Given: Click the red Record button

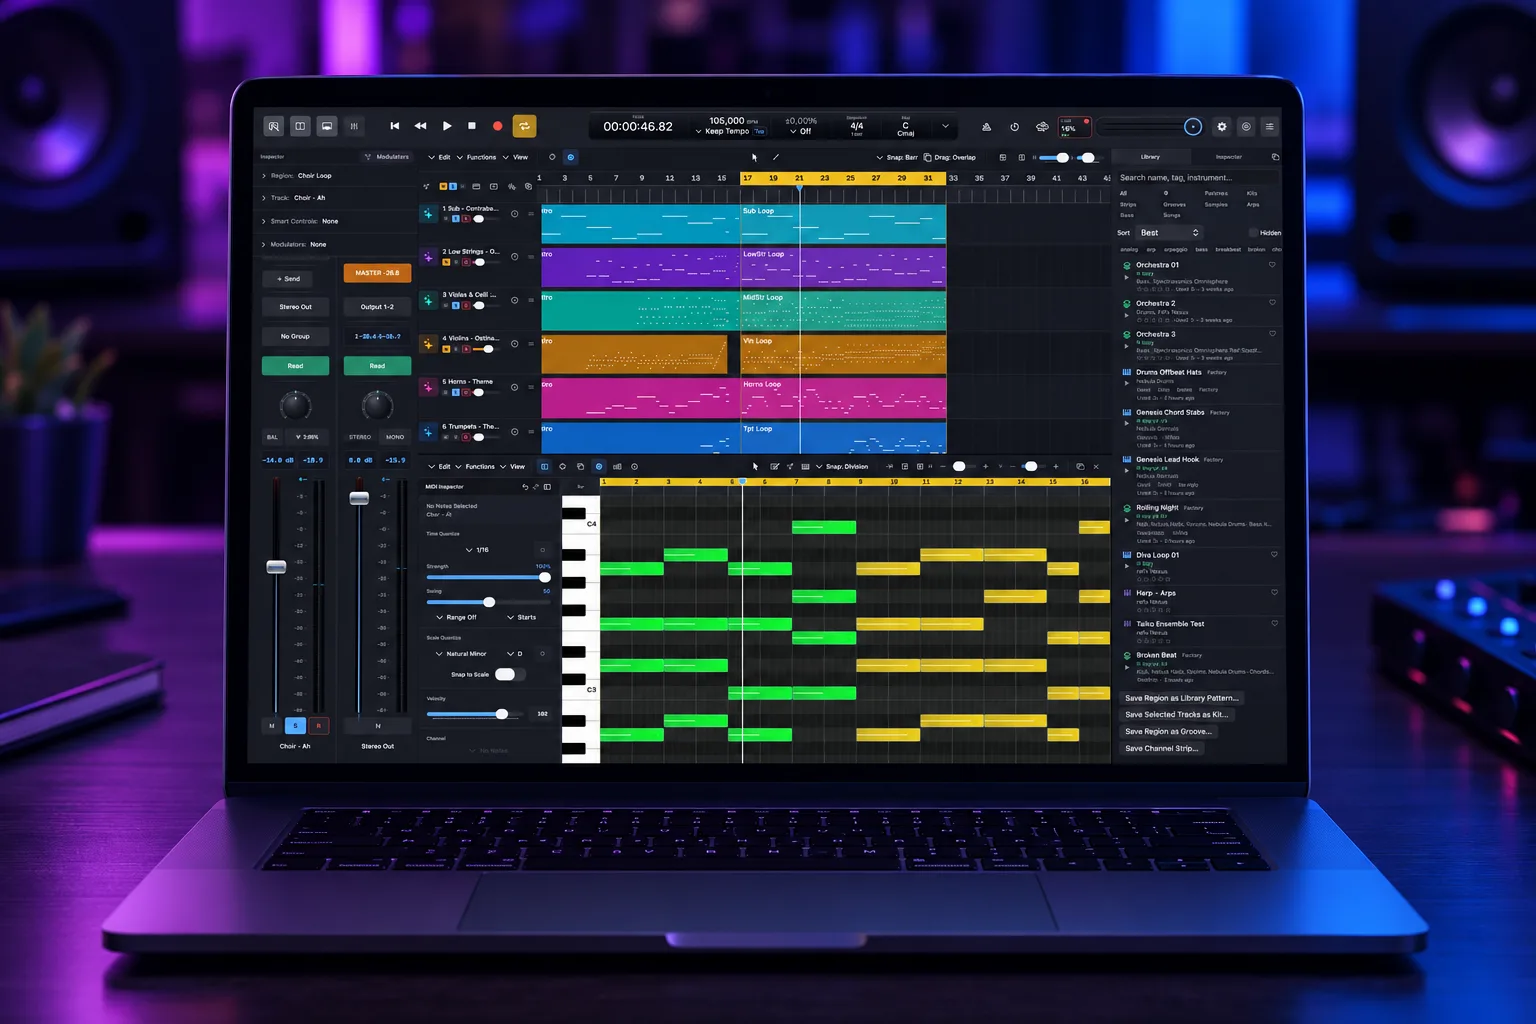Looking at the screenshot, I should [498, 126].
